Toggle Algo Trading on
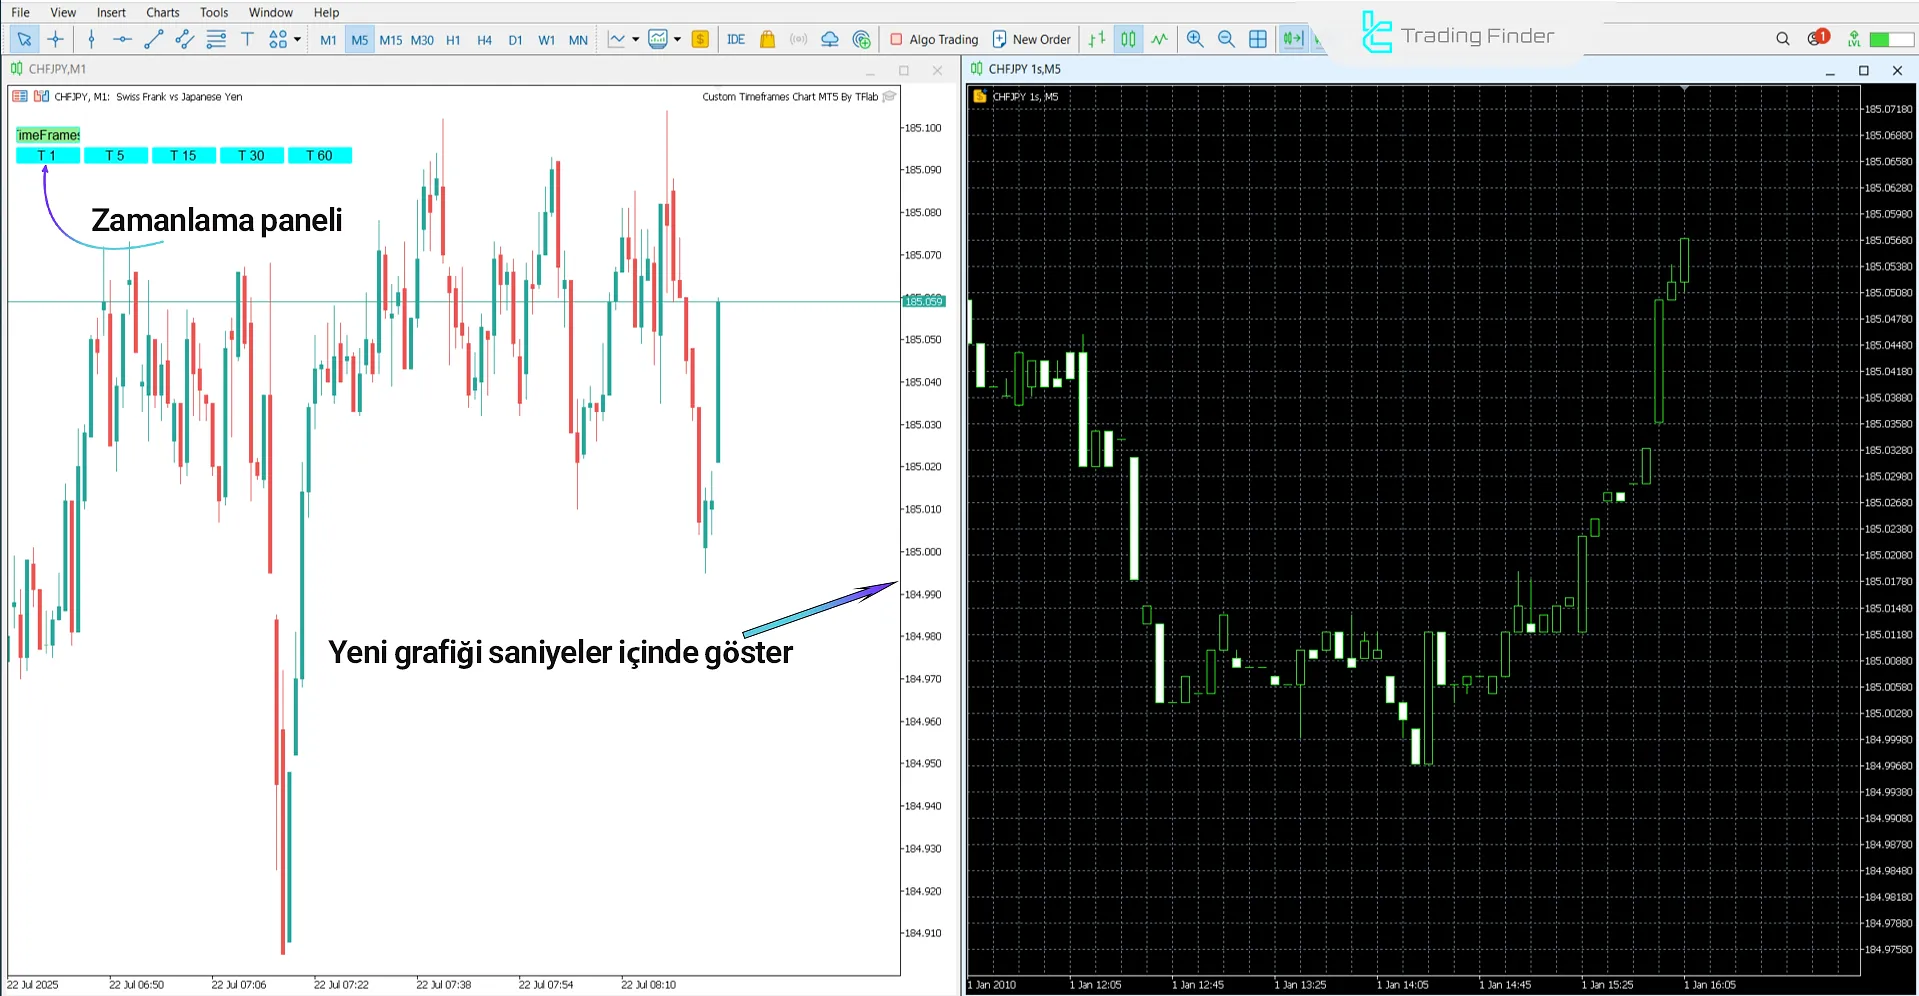Viewport: 1919px width, 996px height. pos(933,39)
